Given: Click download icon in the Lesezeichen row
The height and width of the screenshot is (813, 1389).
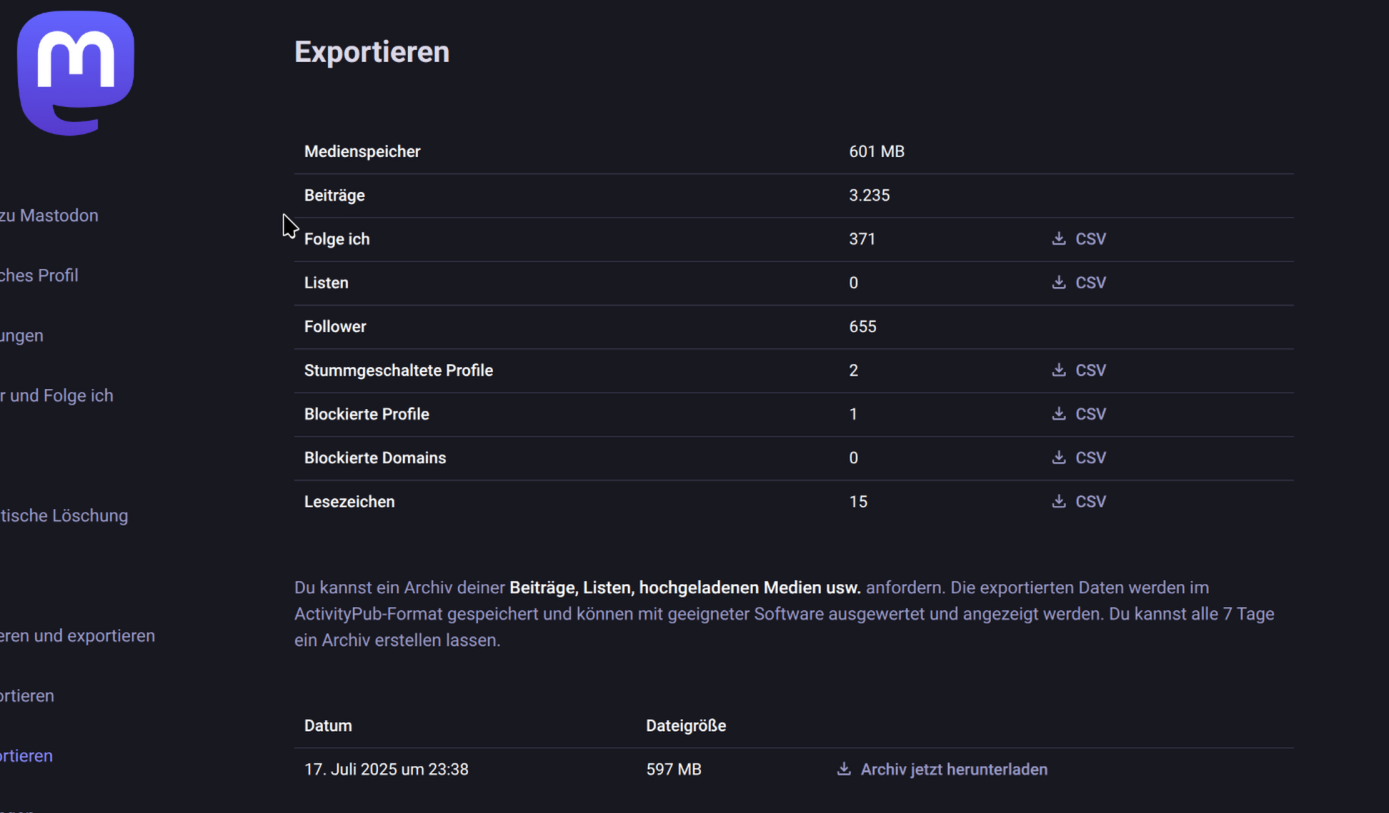Looking at the screenshot, I should tap(1058, 501).
